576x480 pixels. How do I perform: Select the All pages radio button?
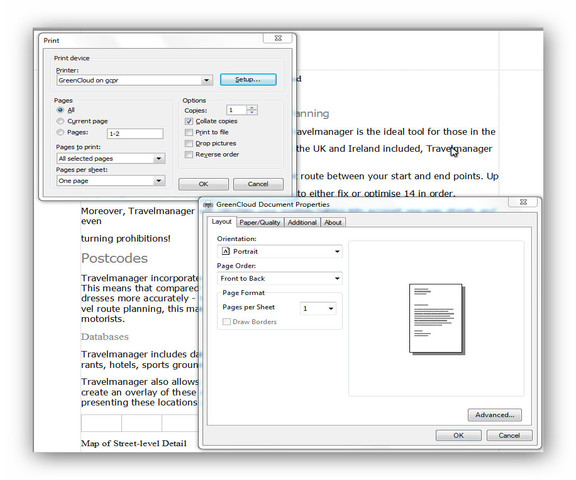(x=60, y=110)
